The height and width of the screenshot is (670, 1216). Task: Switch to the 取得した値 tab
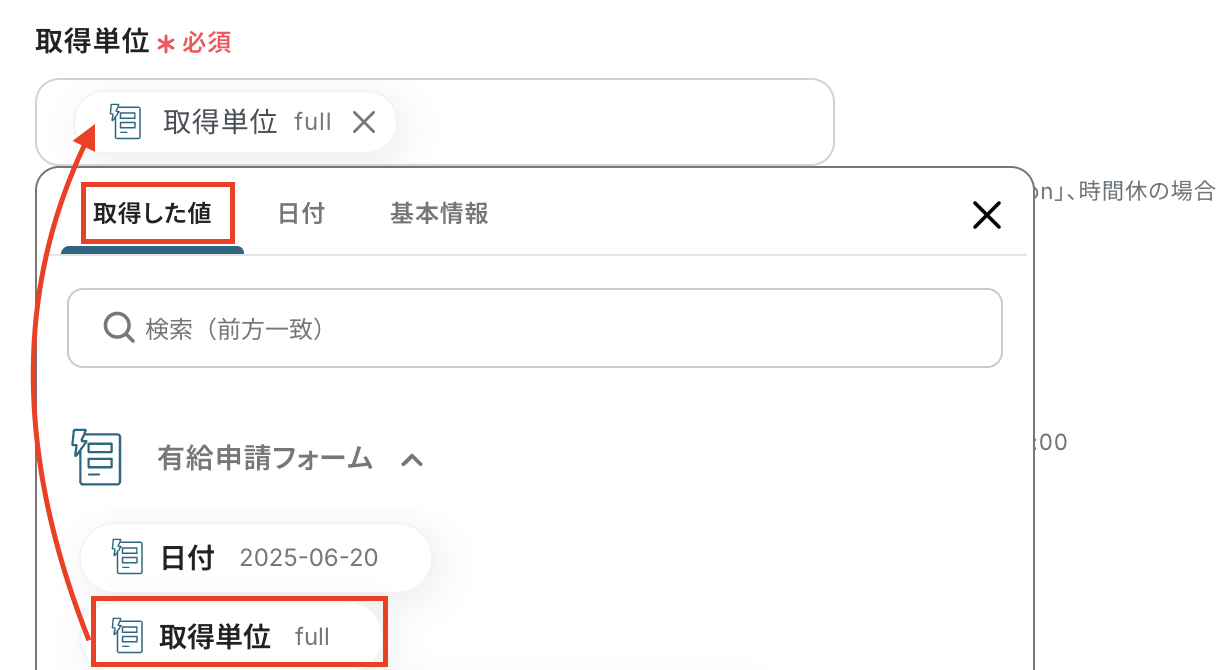click(153, 213)
